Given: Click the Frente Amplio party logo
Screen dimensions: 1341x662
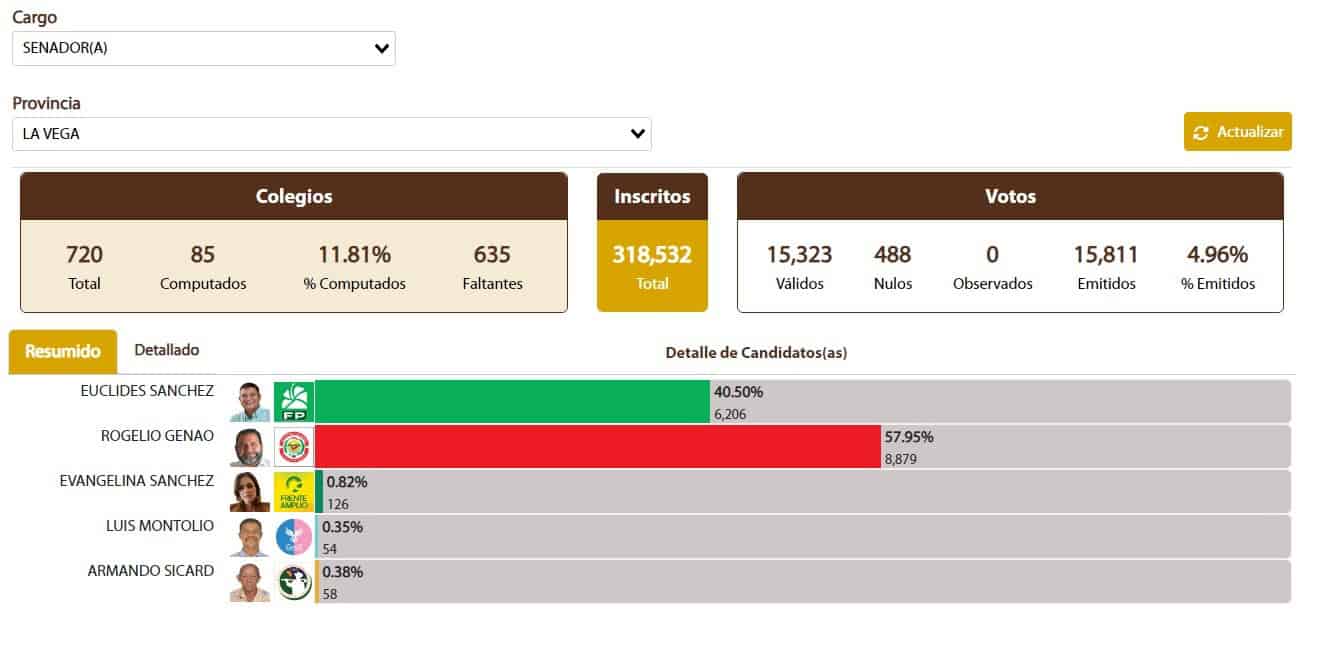Looking at the screenshot, I should coord(294,492).
